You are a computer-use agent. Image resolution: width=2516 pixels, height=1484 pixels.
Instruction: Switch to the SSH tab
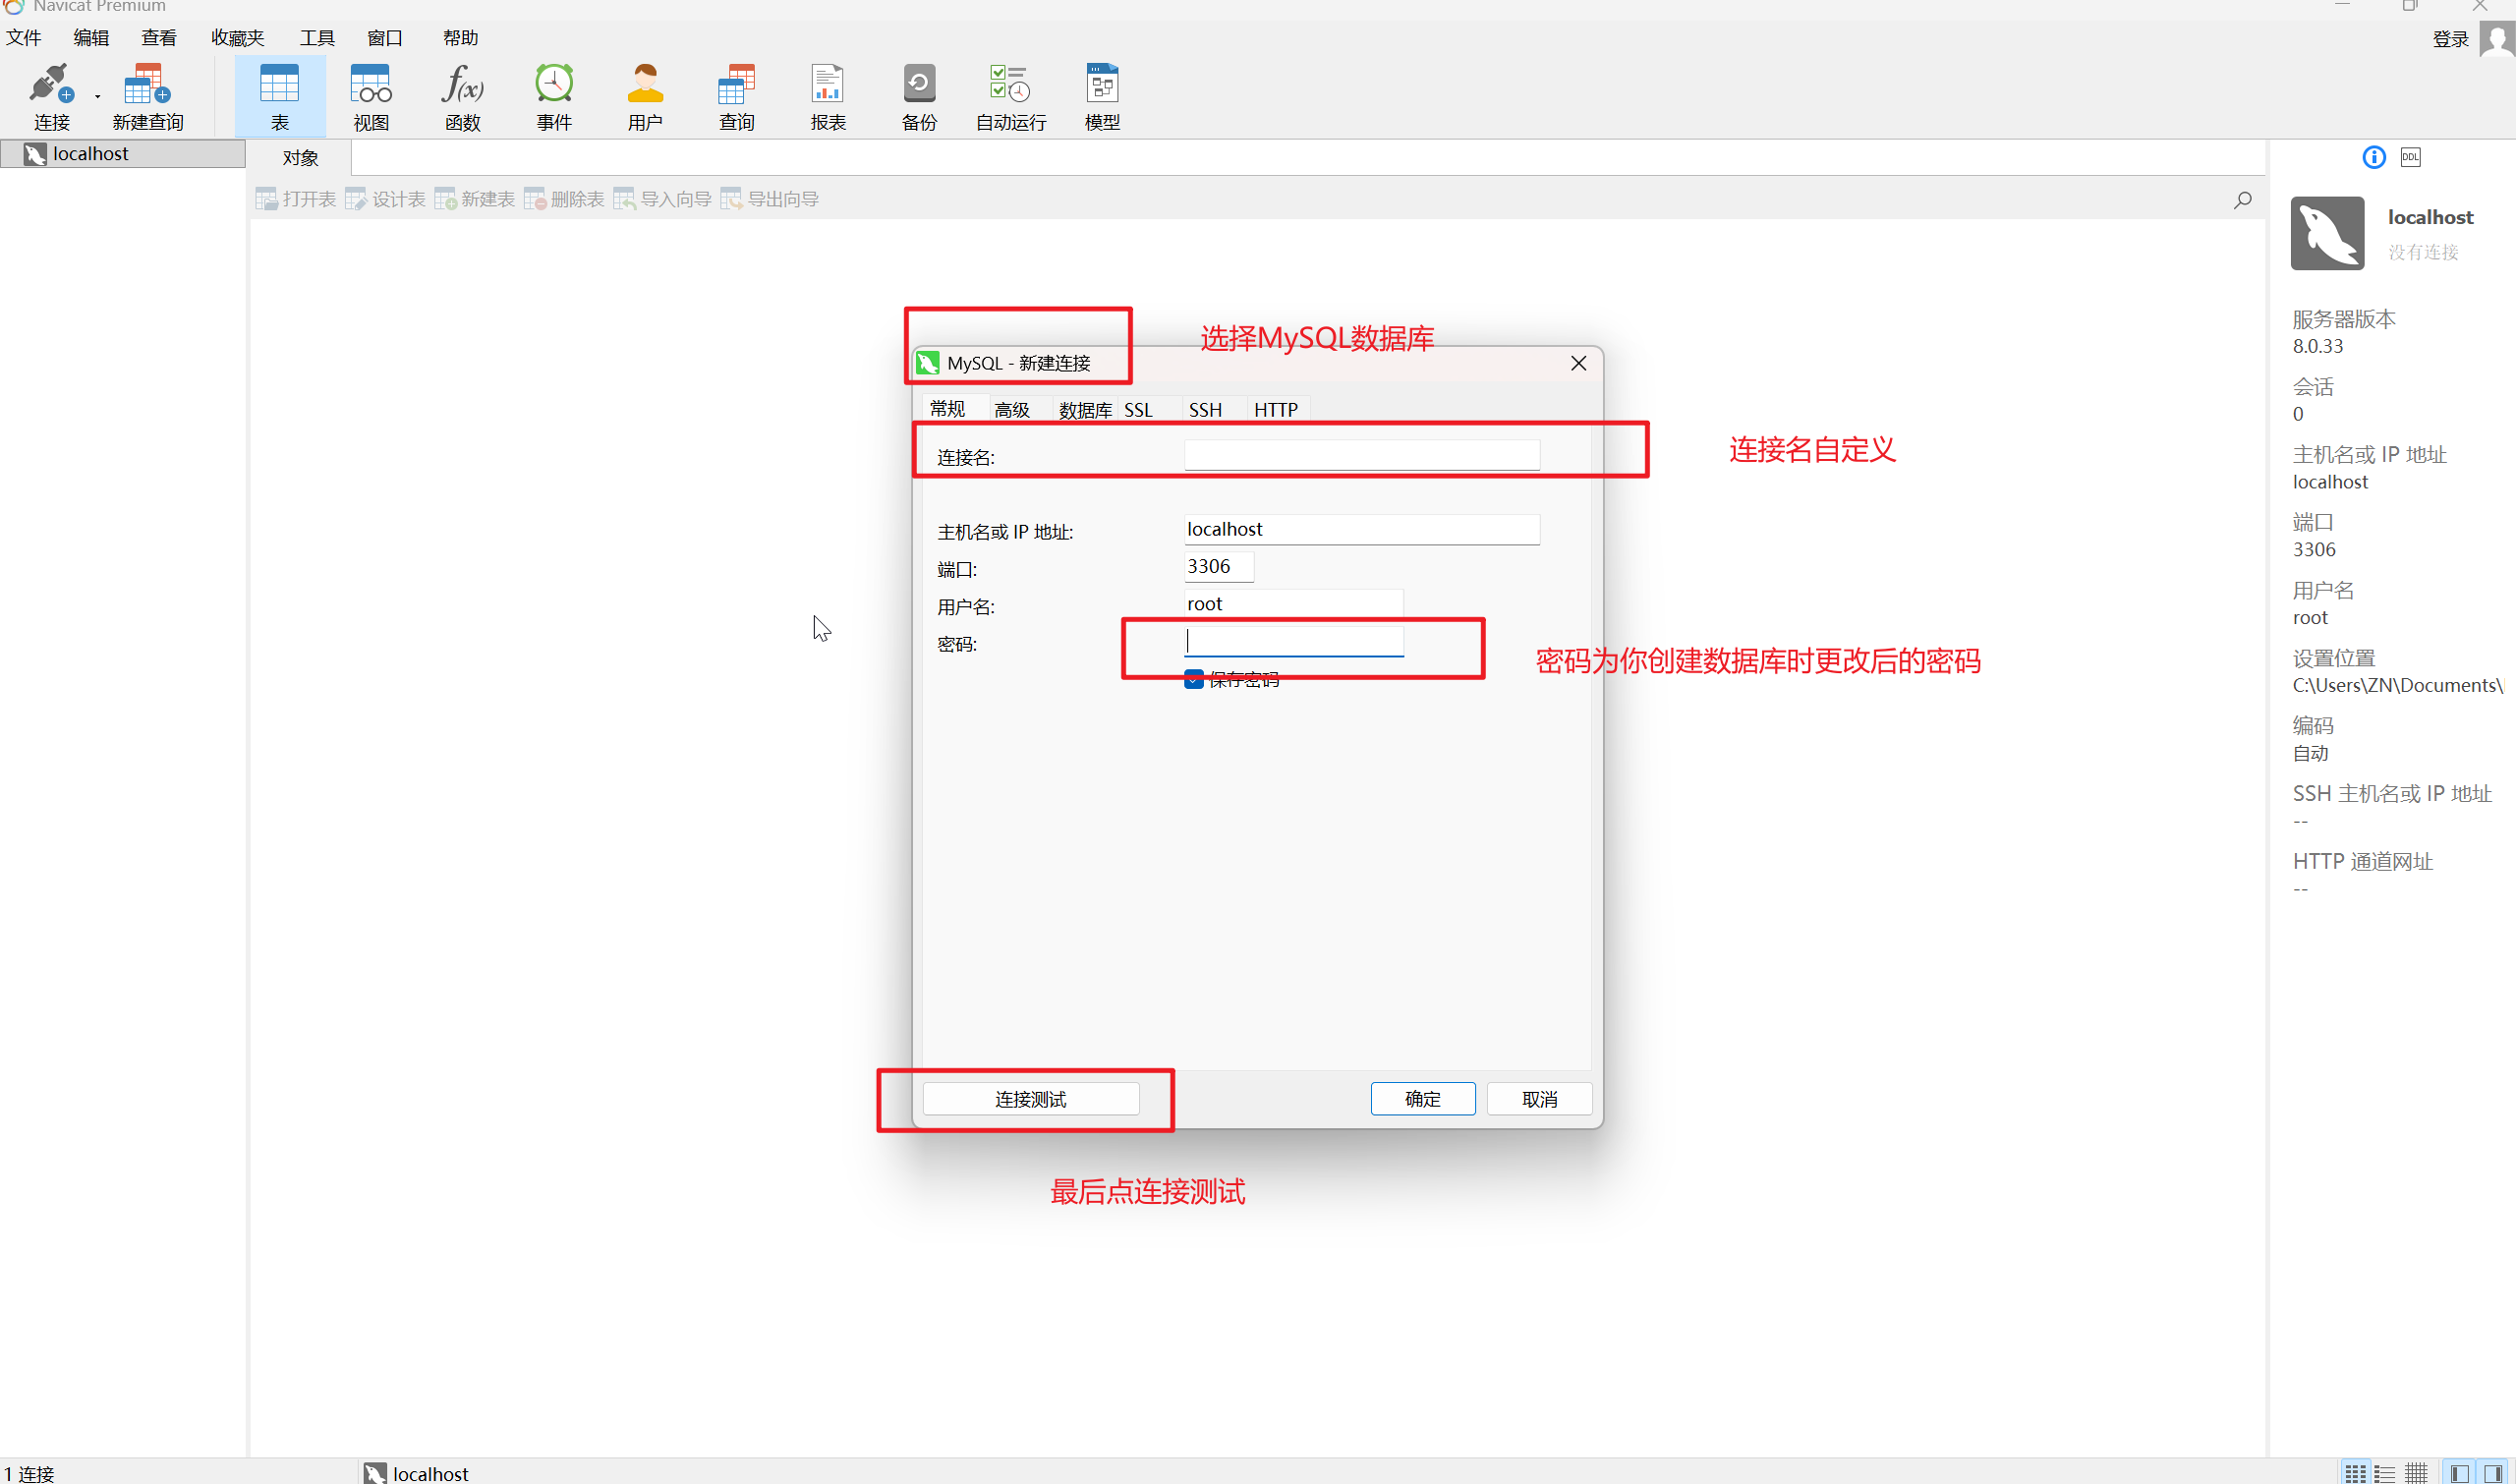pos(1204,410)
